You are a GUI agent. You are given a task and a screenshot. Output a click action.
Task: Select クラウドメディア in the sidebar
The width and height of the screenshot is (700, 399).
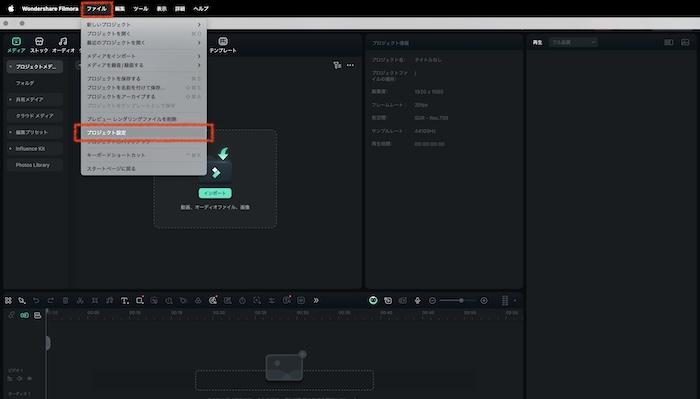click(34, 116)
